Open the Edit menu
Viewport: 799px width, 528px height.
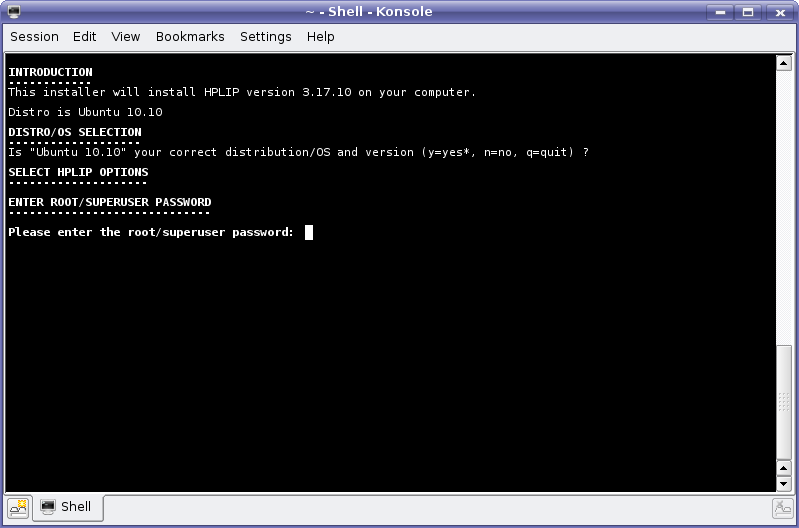point(84,37)
